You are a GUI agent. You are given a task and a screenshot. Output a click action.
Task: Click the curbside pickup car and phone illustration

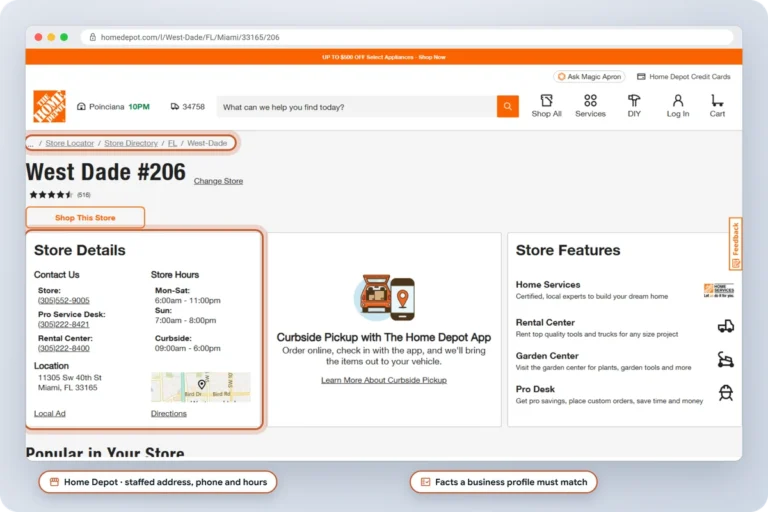(384, 298)
